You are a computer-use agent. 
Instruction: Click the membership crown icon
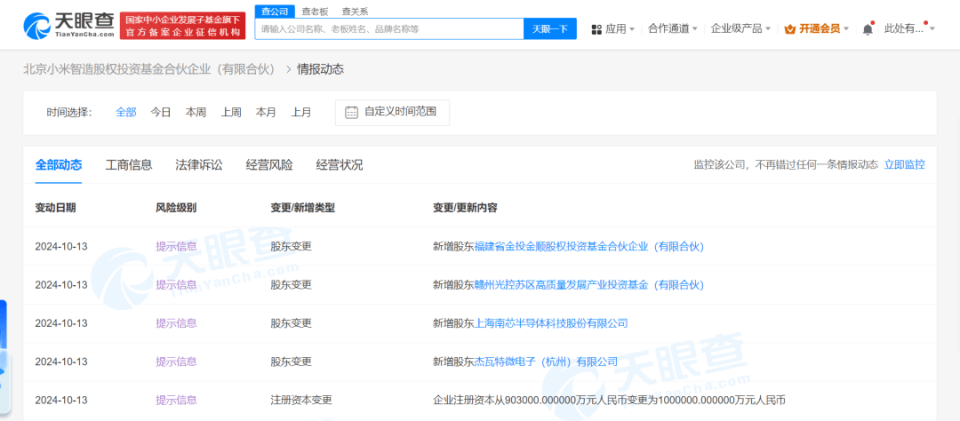click(789, 29)
